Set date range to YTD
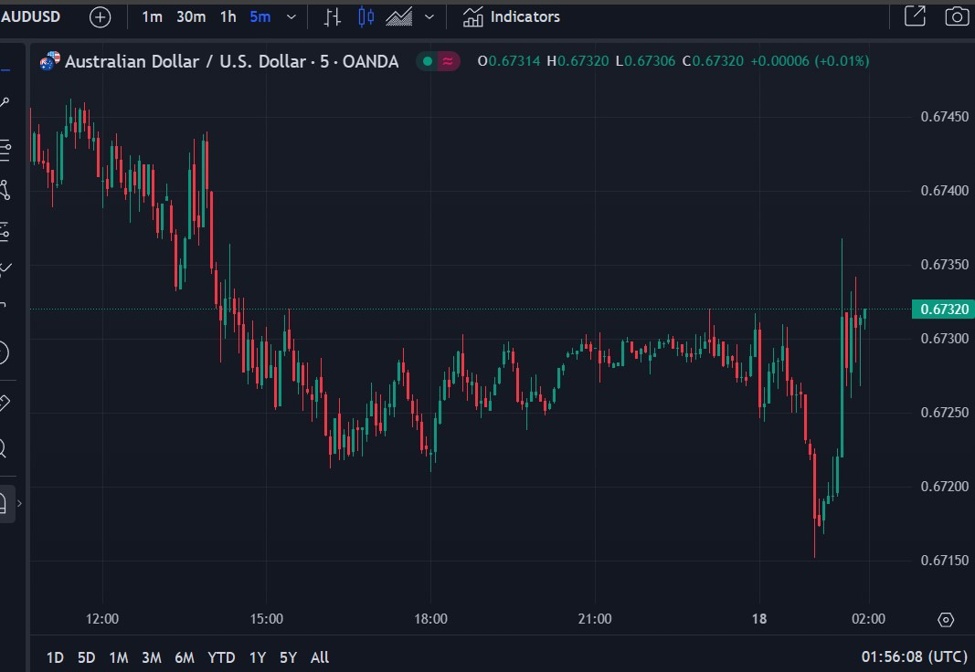 (221, 657)
